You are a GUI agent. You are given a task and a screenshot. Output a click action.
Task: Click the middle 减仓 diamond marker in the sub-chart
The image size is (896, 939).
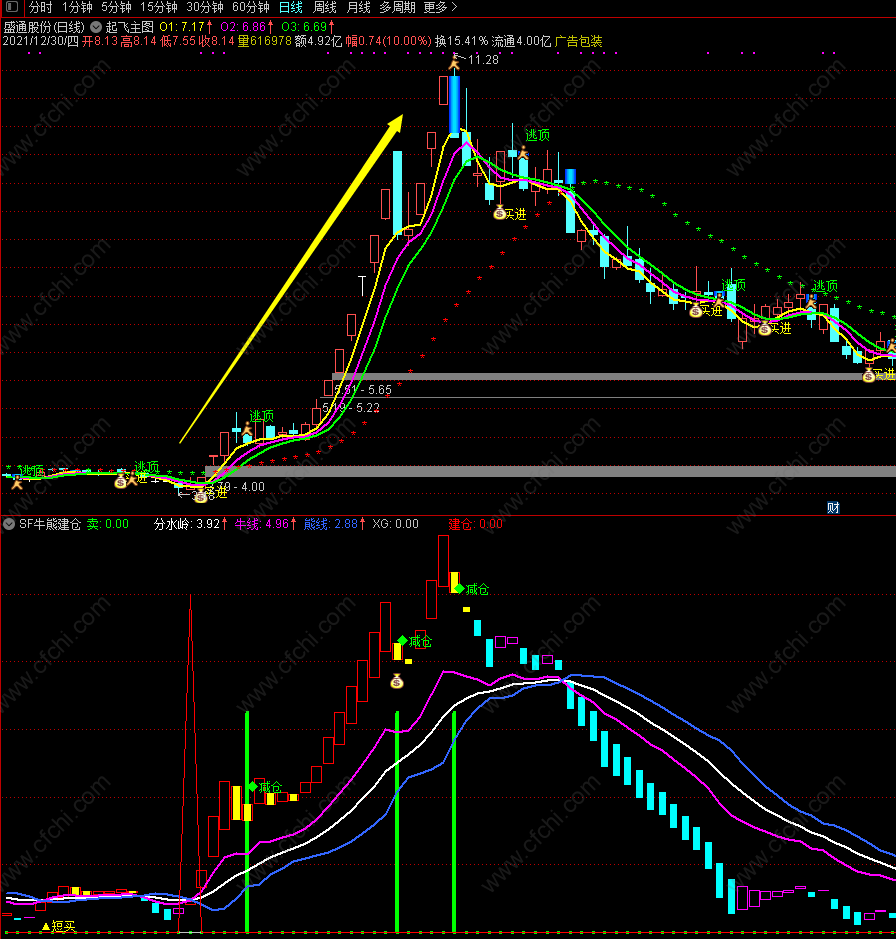pos(402,641)
